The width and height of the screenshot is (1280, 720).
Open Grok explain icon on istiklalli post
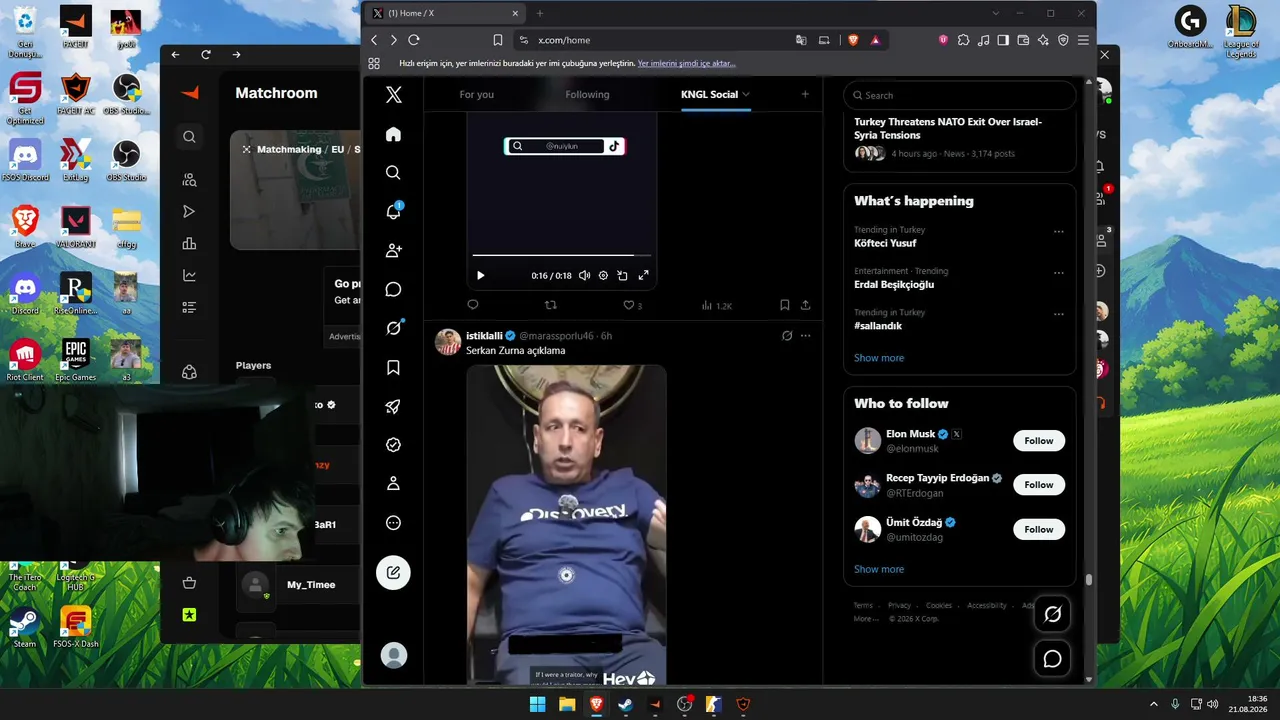click(787, 336)
